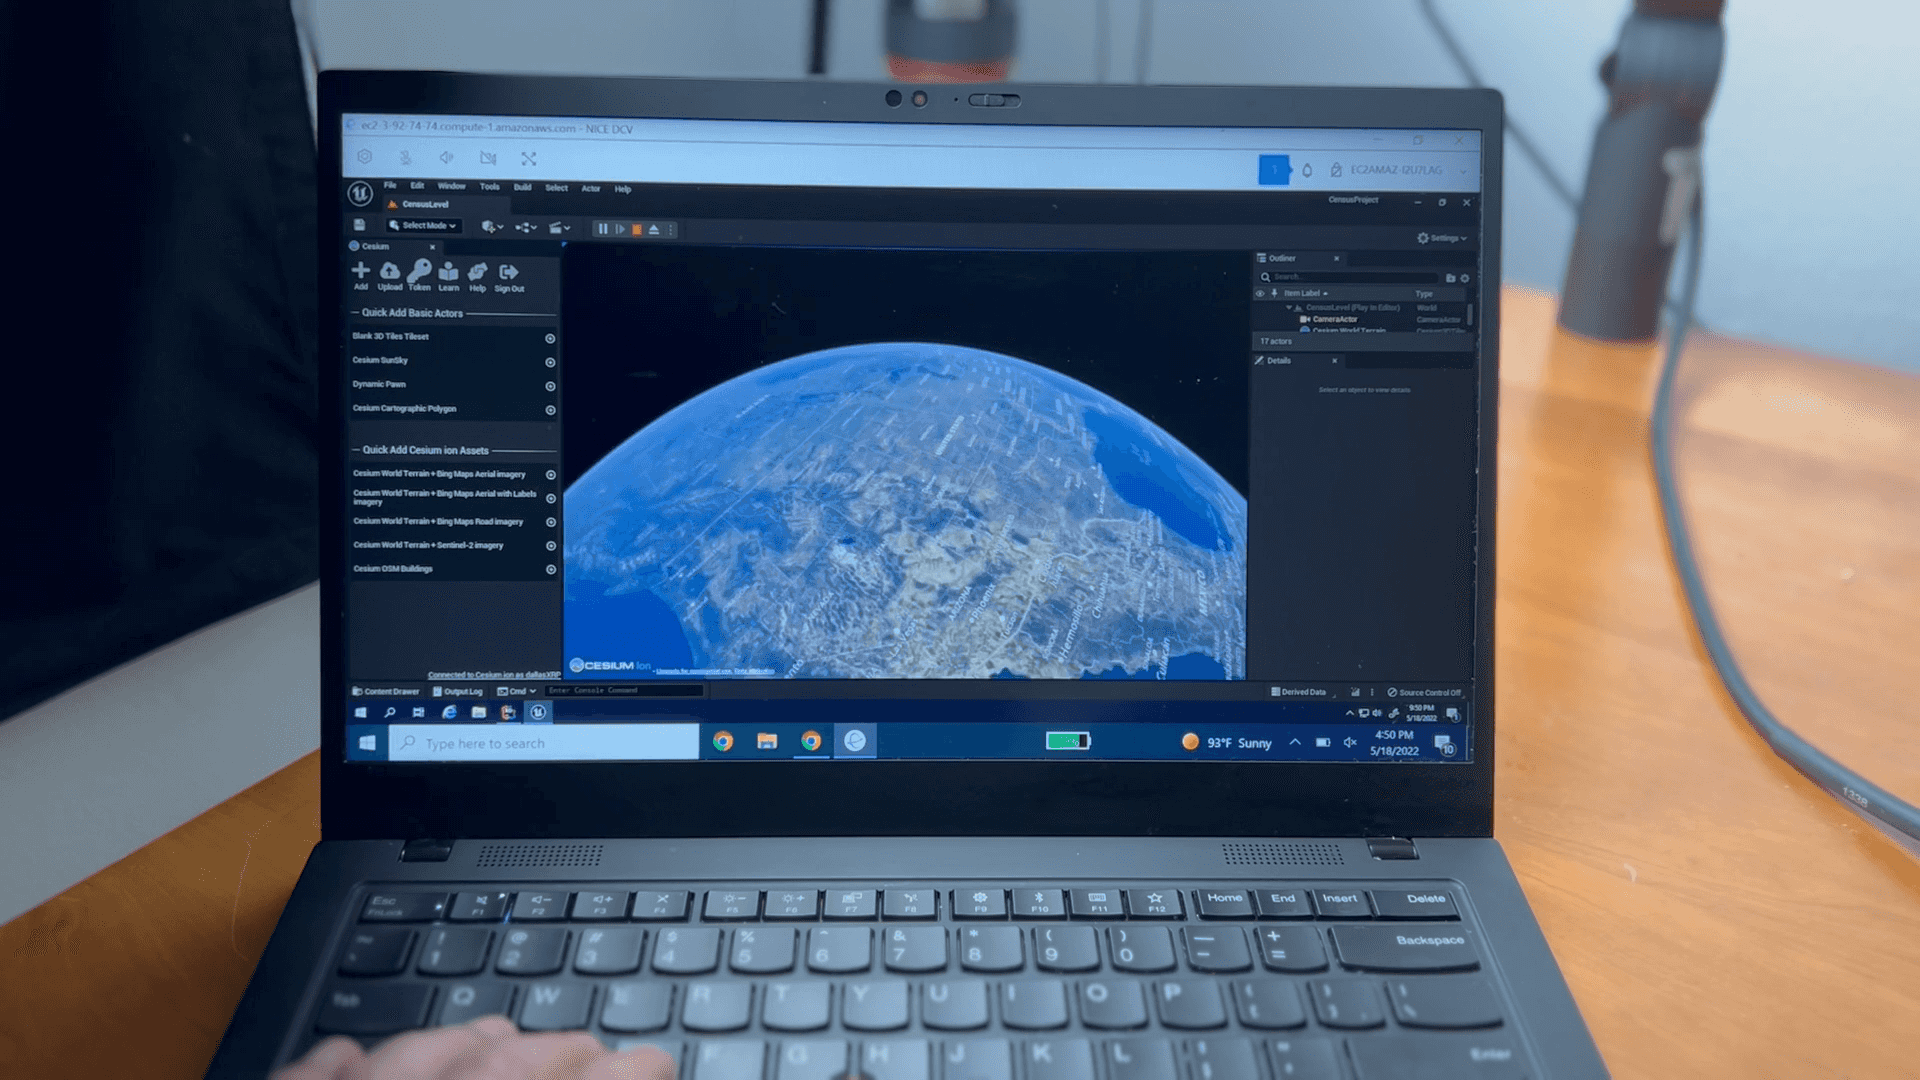Viewport: 1920px width, 1080px height.
Task: Click the Cesium Add button
Action: click(x=361, y=275)
